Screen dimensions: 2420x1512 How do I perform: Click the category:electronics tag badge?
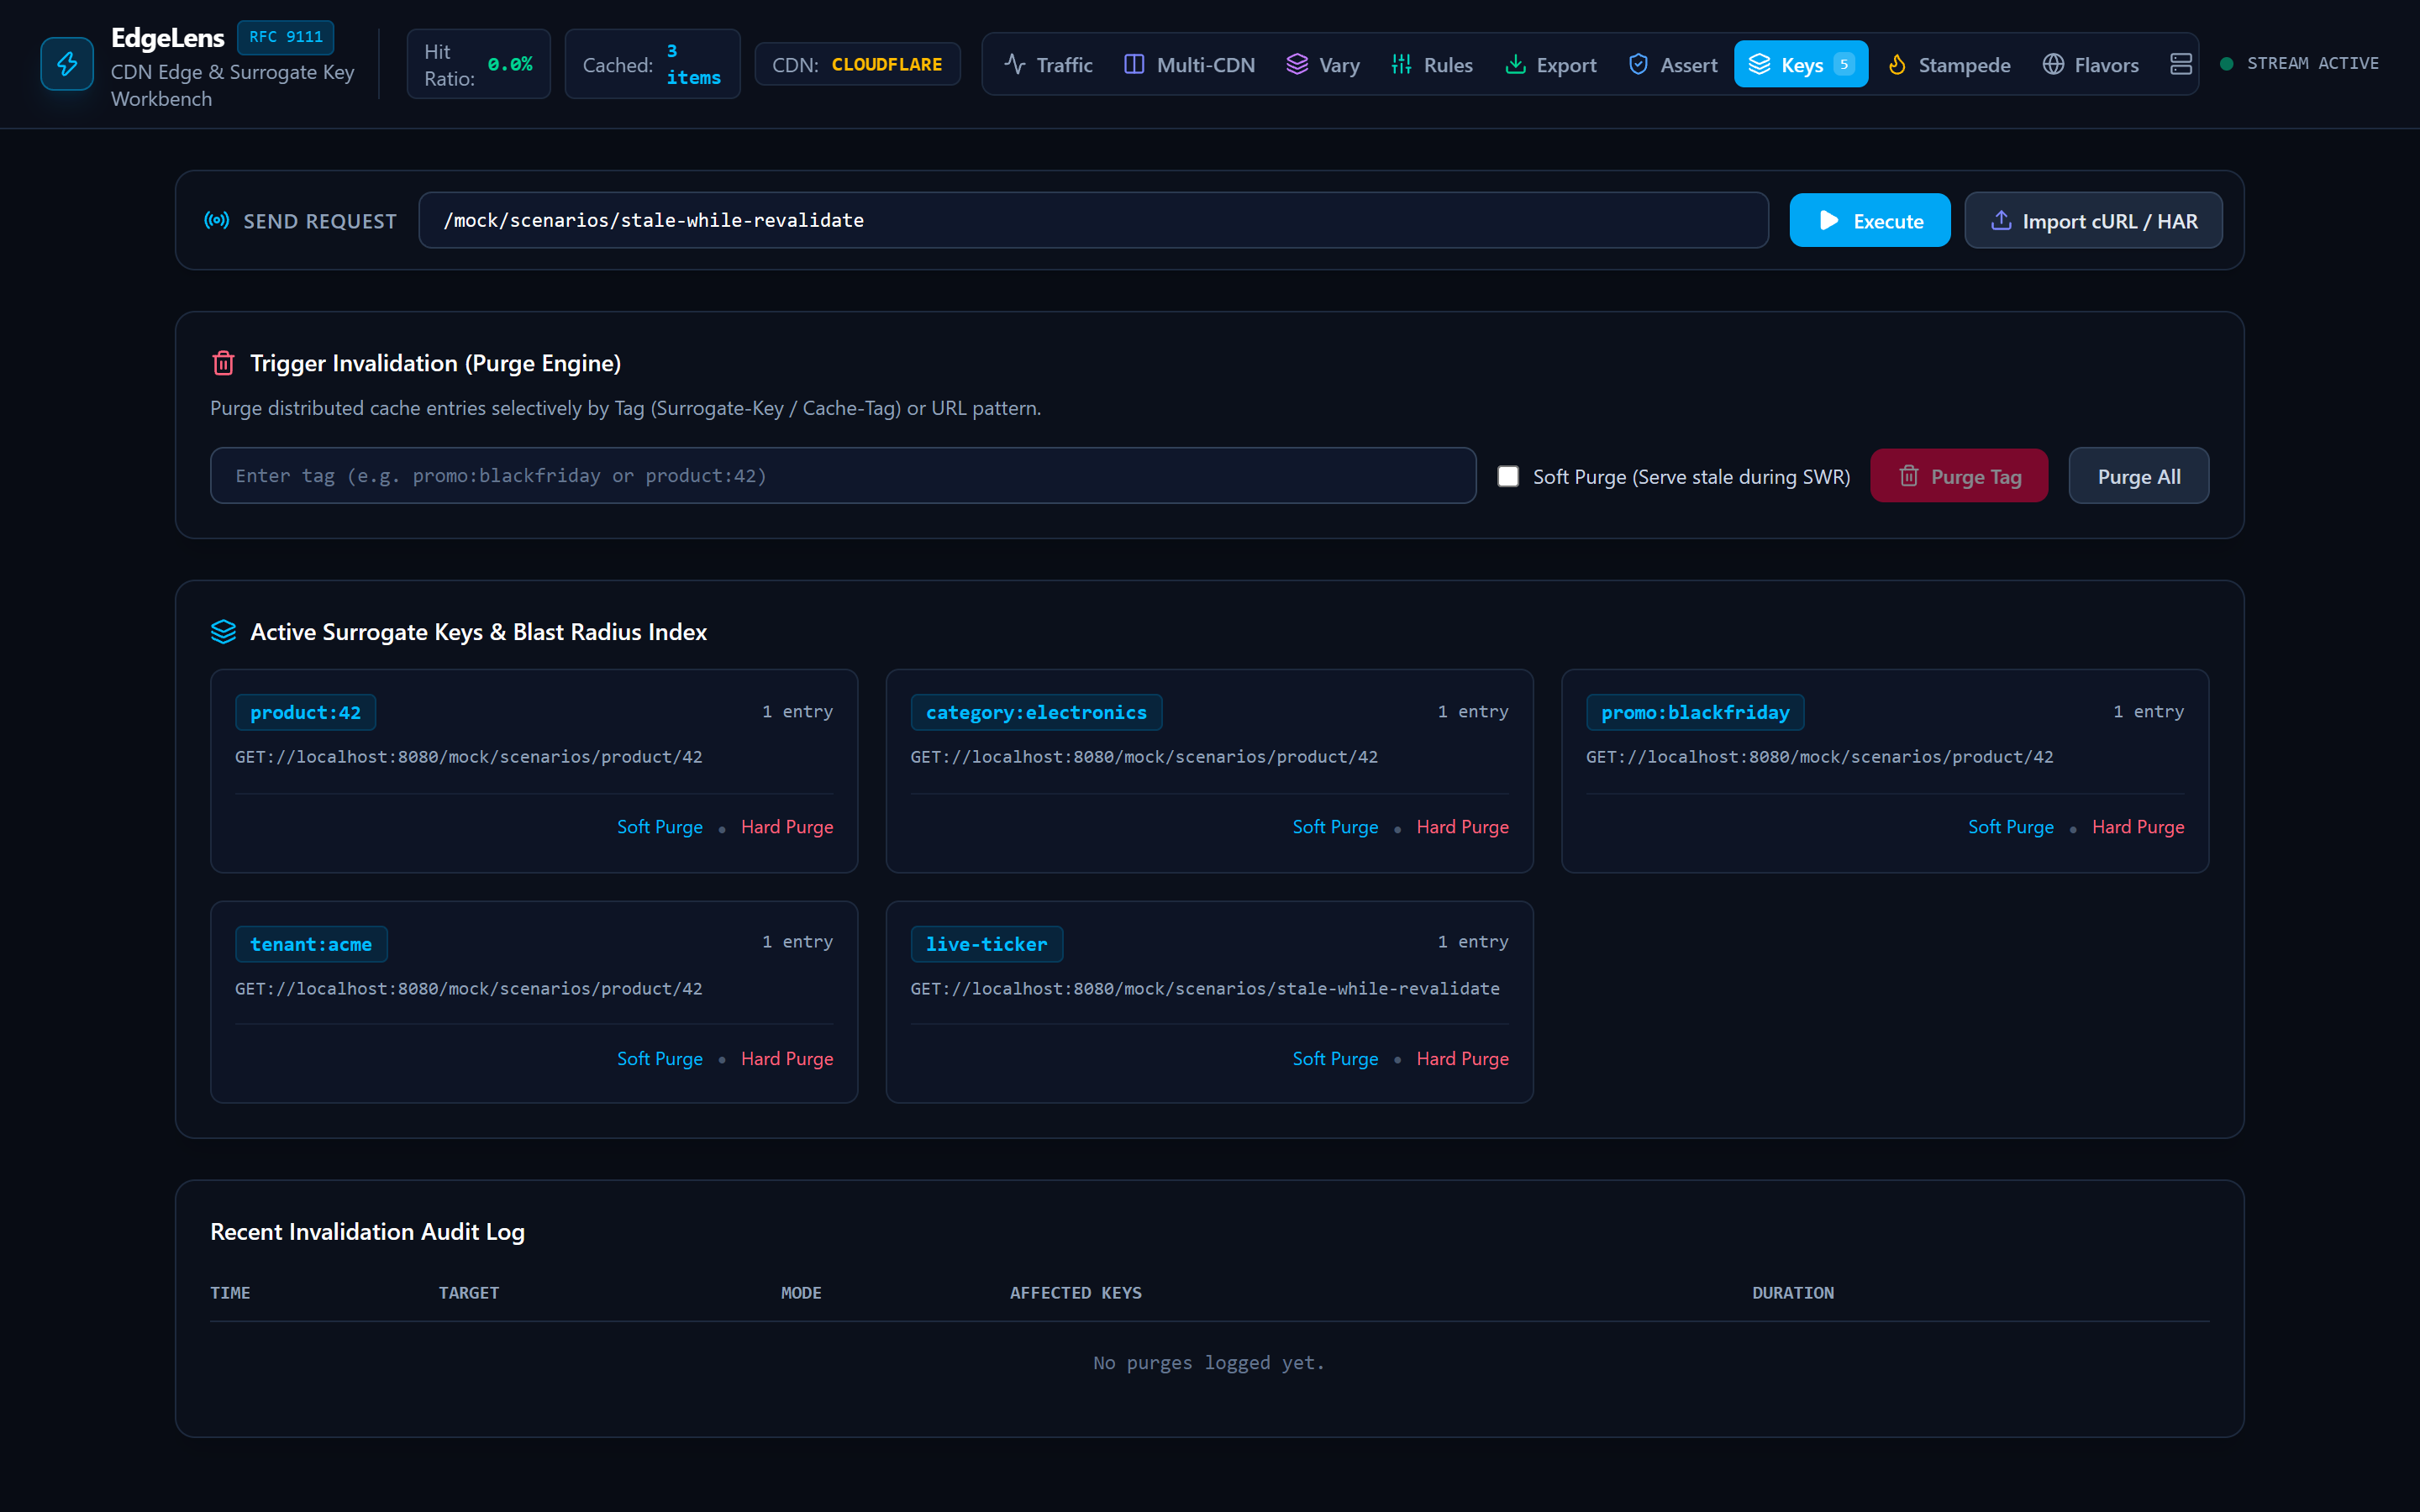(x=1036, y=712)
